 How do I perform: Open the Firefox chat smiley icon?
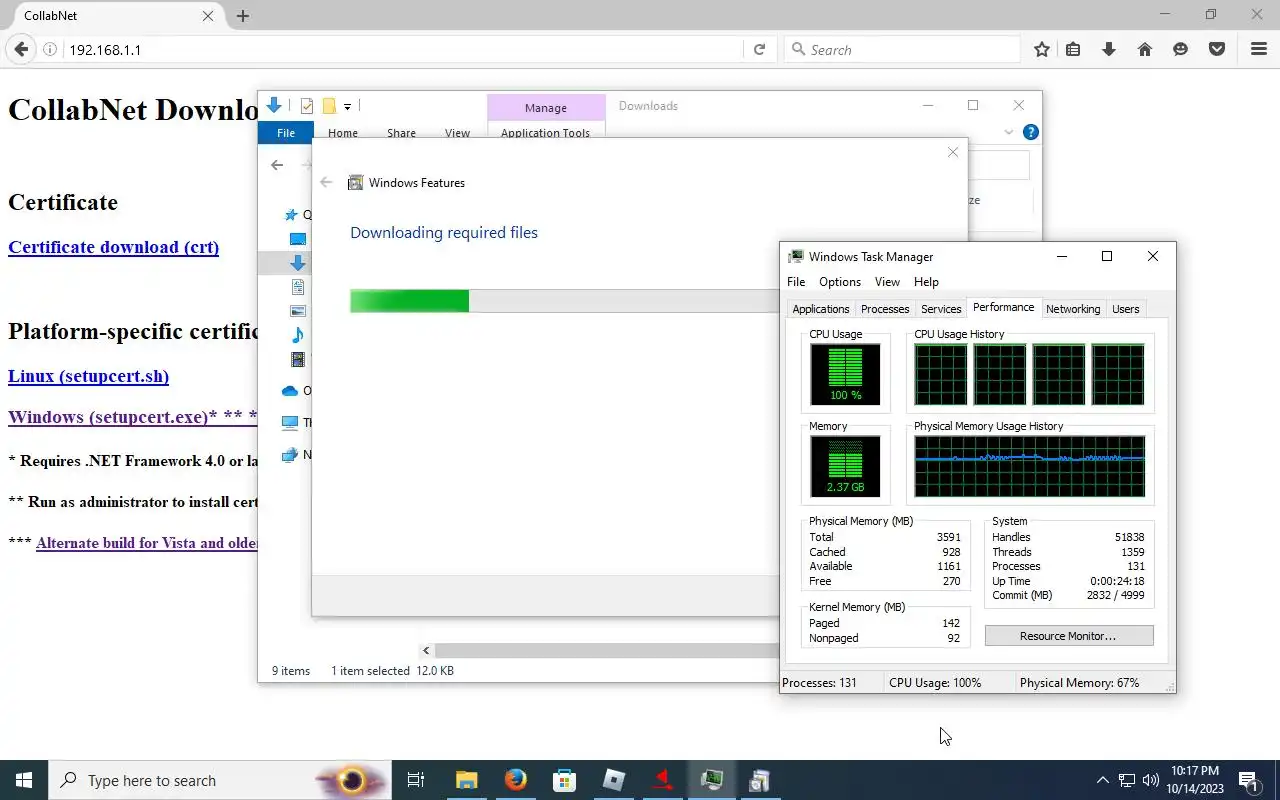1181,49
